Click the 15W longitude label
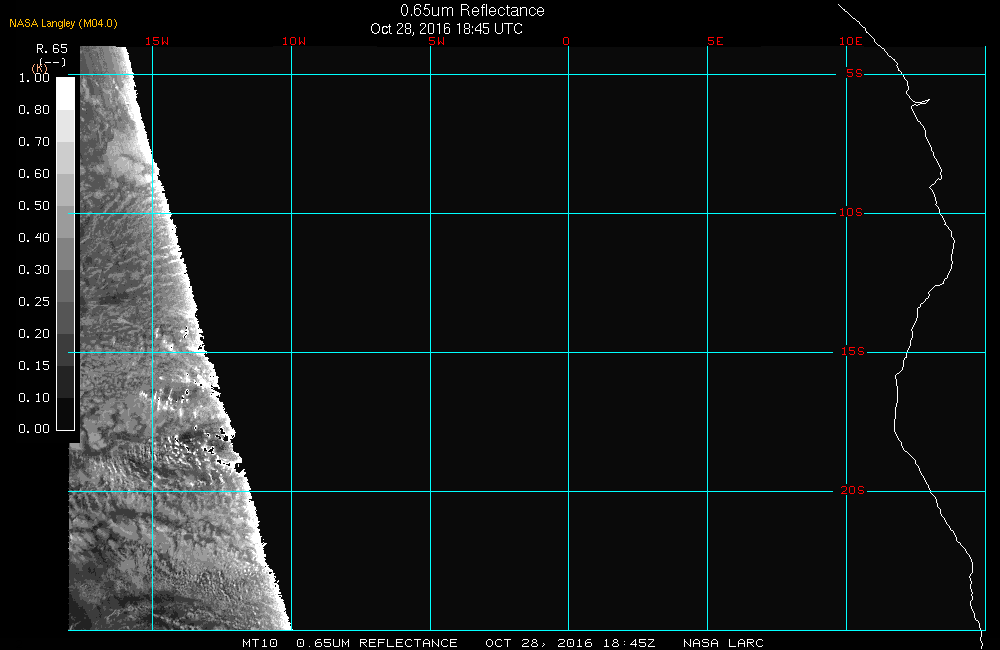The image size is (1000, 650). tap(156, 42)
